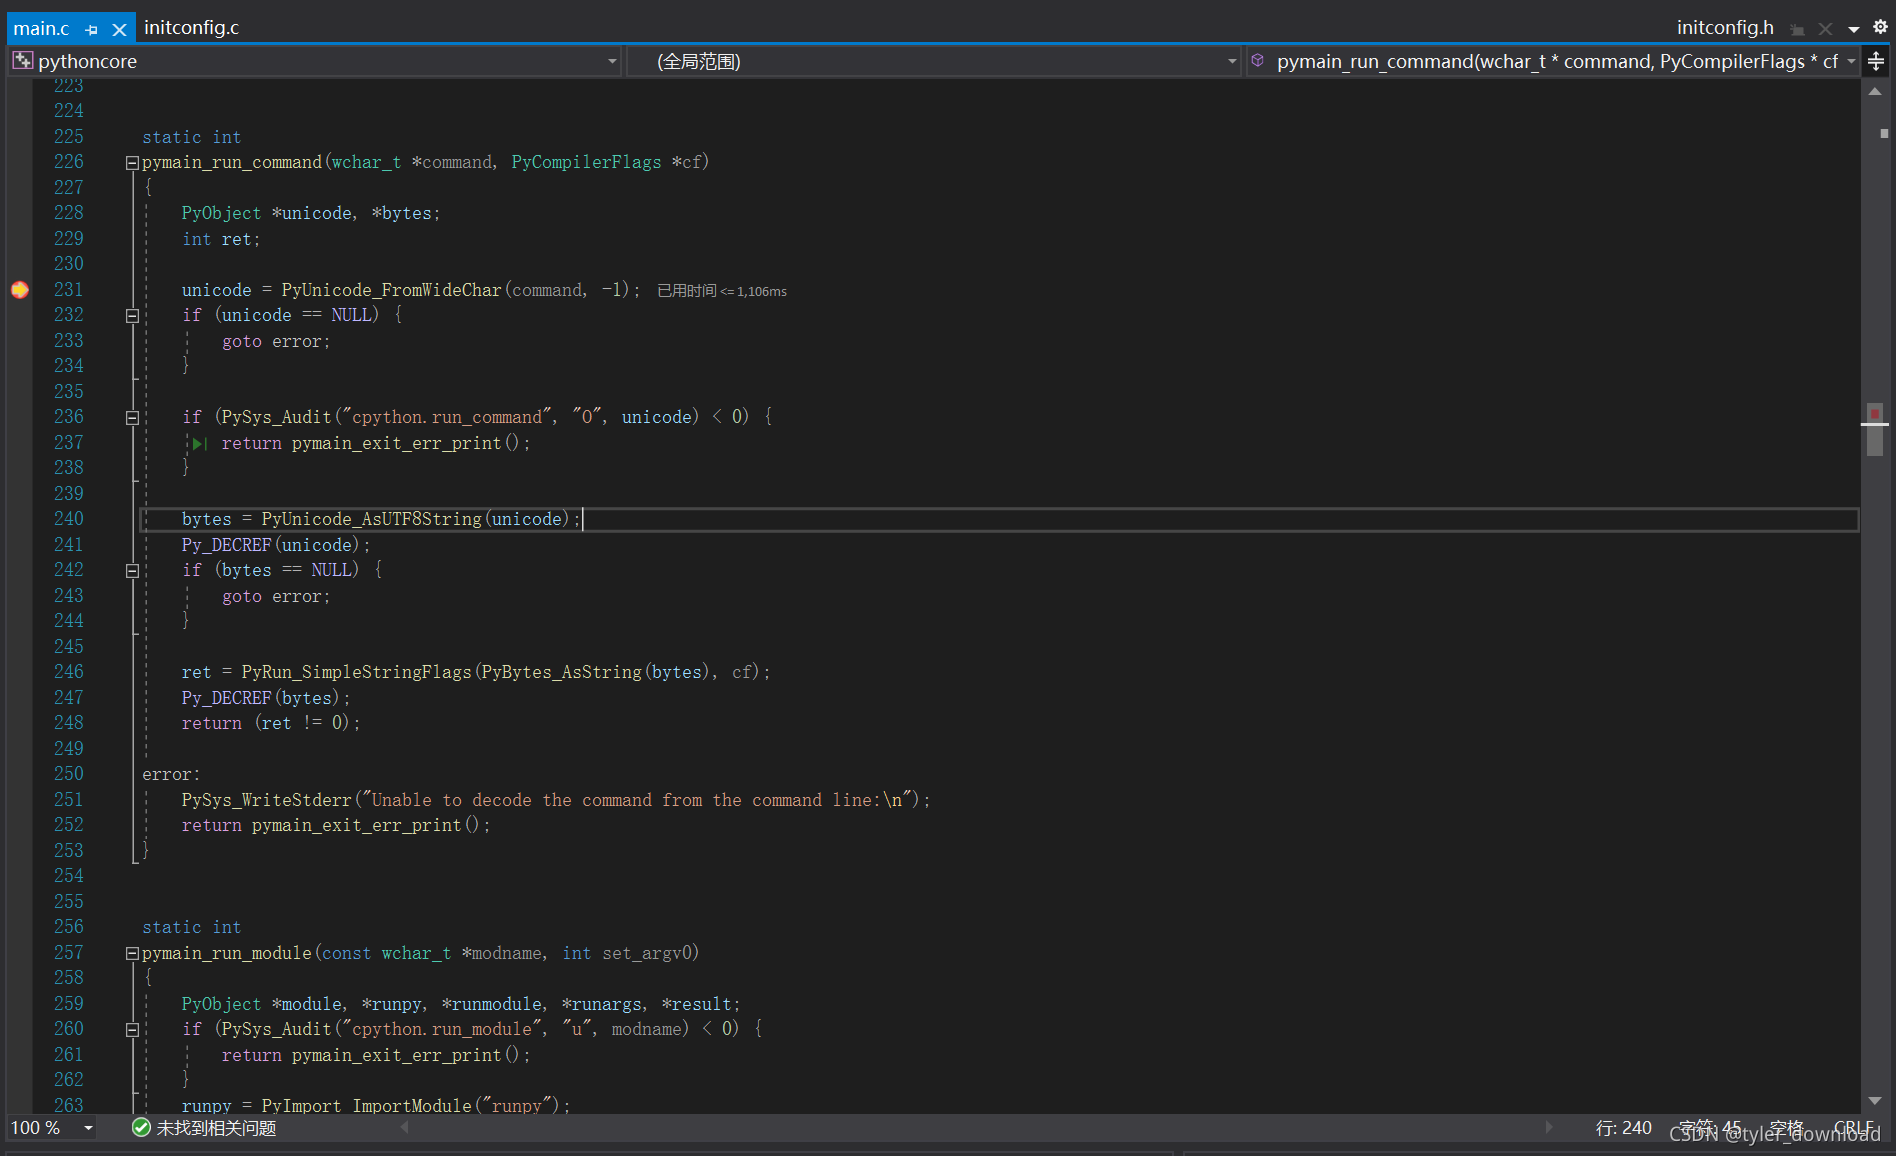1896x1156 pixels.
Task: Click the error: label on line 250
Action: coord(171,775)
